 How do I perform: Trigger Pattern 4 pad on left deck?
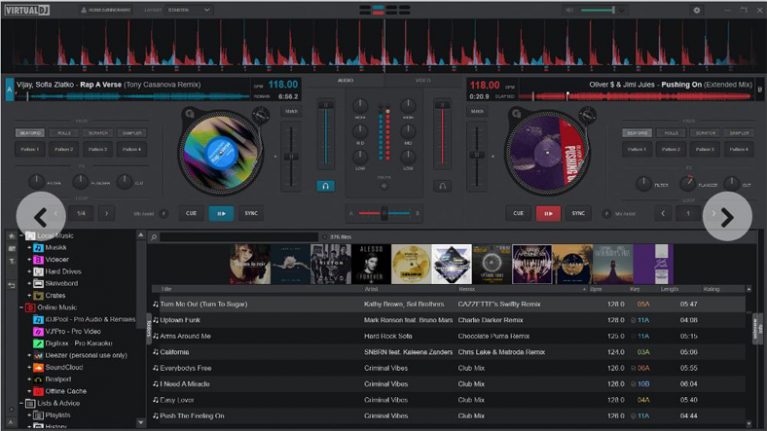point(132,149)
